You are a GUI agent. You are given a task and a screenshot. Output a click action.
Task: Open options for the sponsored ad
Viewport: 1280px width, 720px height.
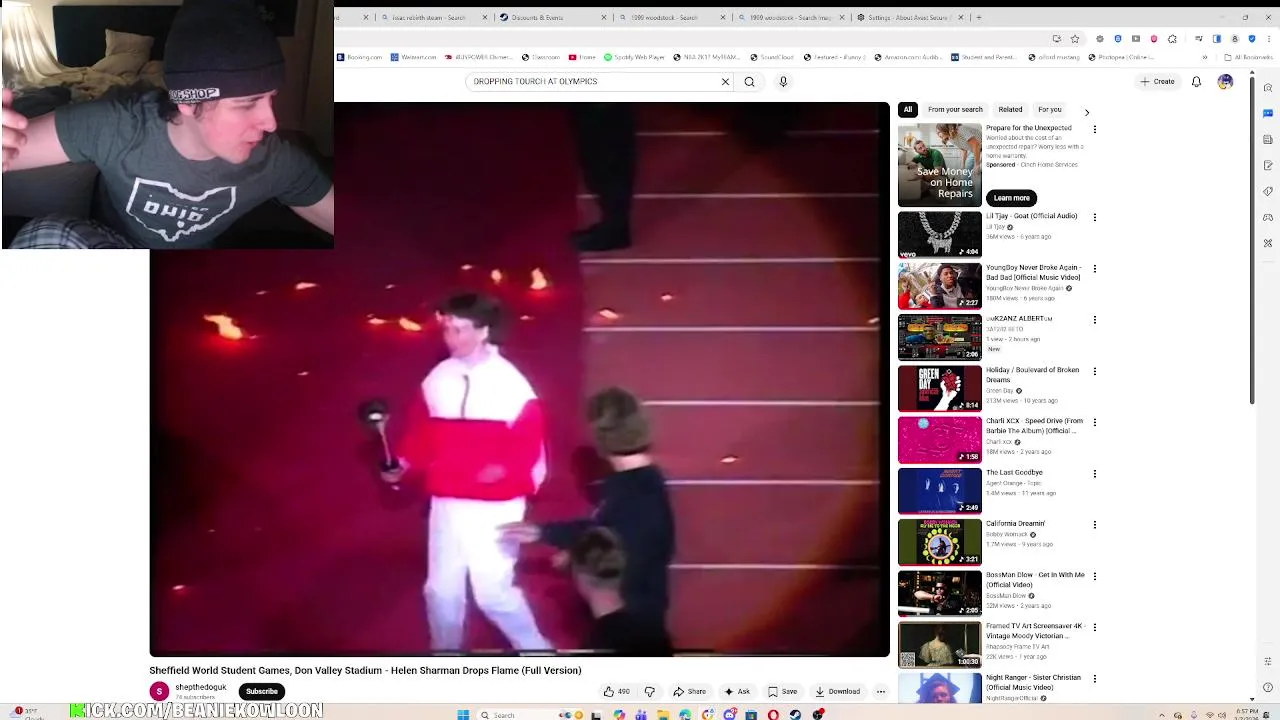tap(1095, 129)
